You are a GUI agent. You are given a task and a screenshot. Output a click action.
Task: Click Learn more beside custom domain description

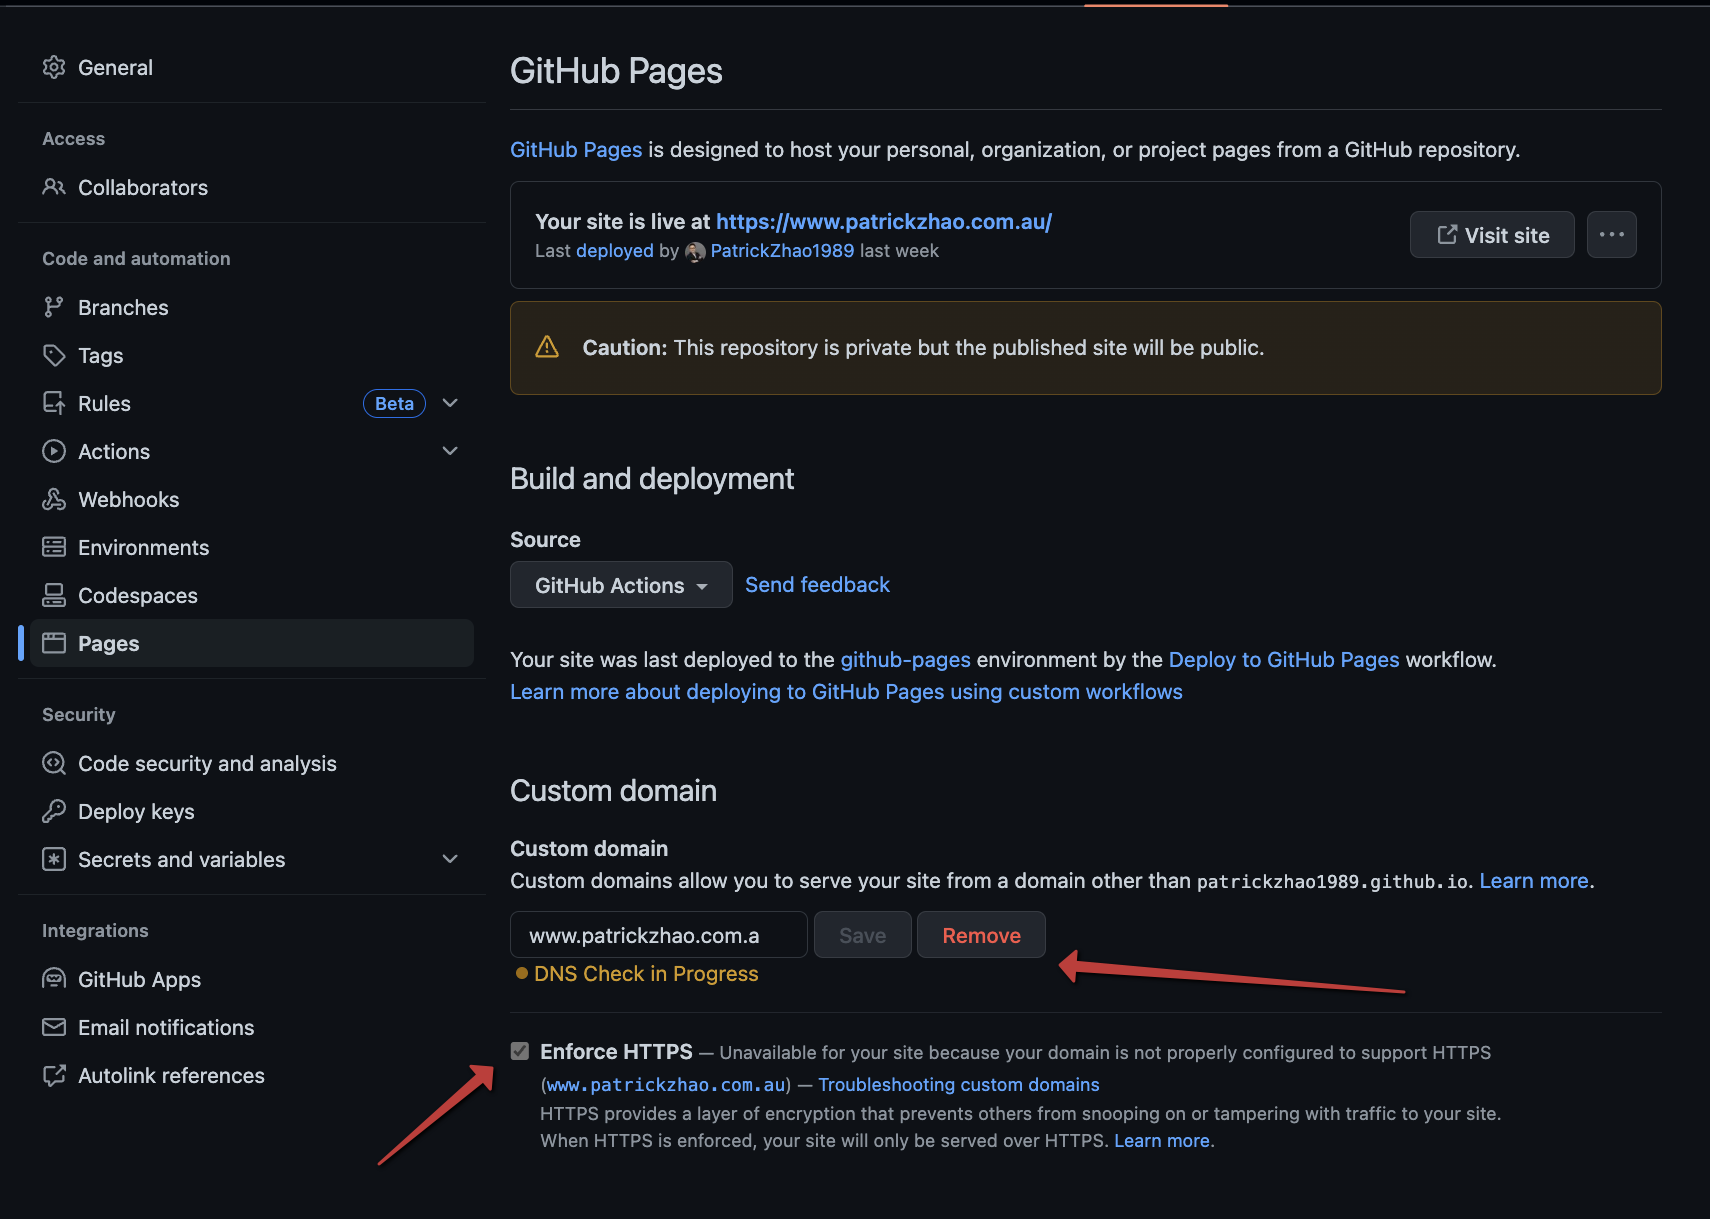click(1534, 881)
